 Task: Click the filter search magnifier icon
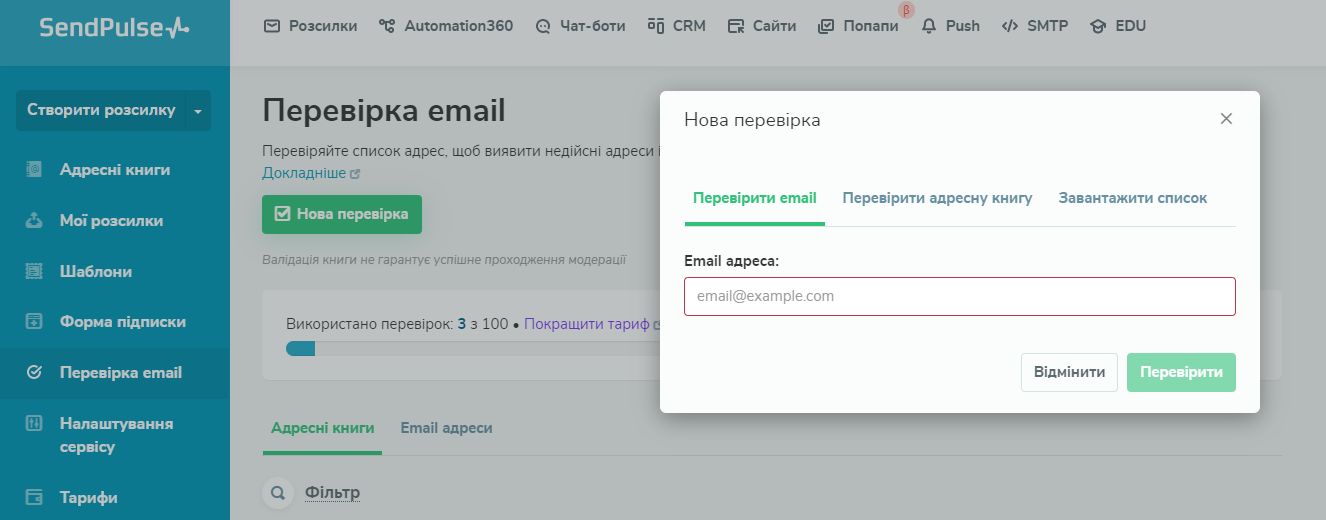tap(279, 492)
